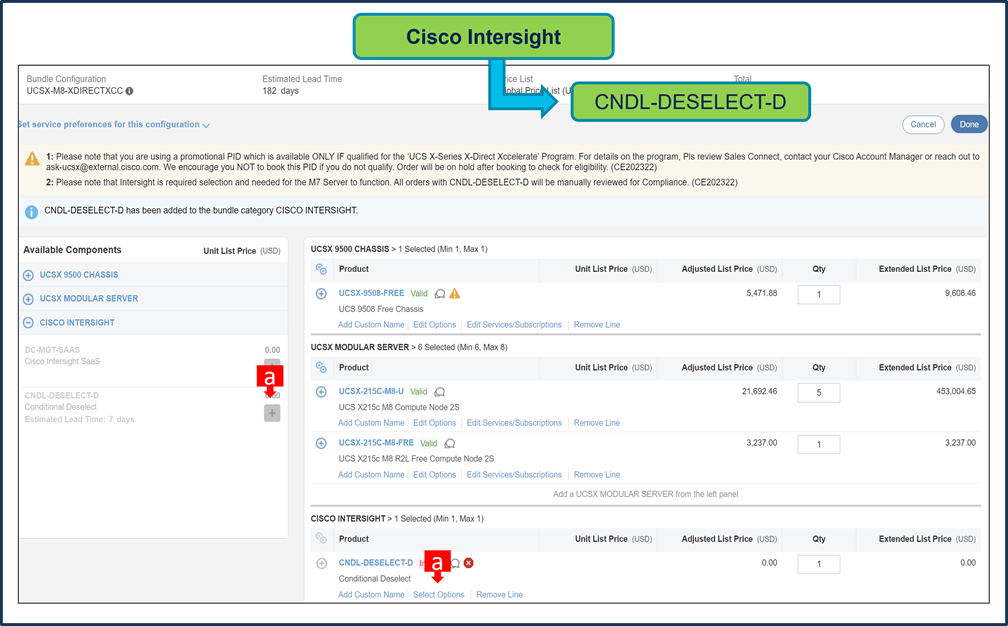This screenshot has width=1008, height=626.
Task: Click the CNDL-DESELECT-D quantity field
Action: click(x=818, y=564)
